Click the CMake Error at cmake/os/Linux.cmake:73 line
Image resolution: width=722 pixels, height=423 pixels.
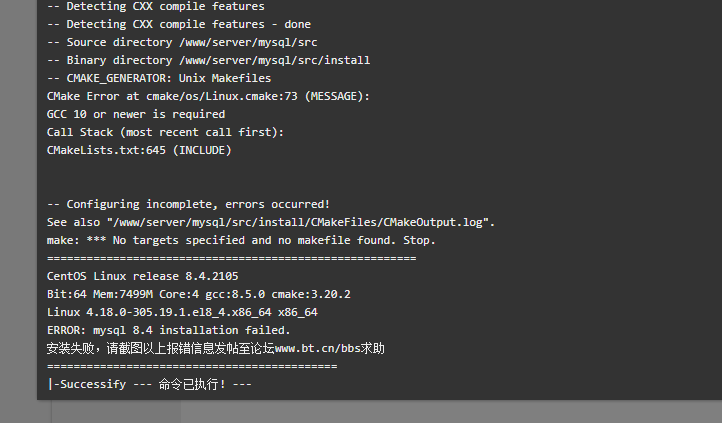[x=208, y=96]
